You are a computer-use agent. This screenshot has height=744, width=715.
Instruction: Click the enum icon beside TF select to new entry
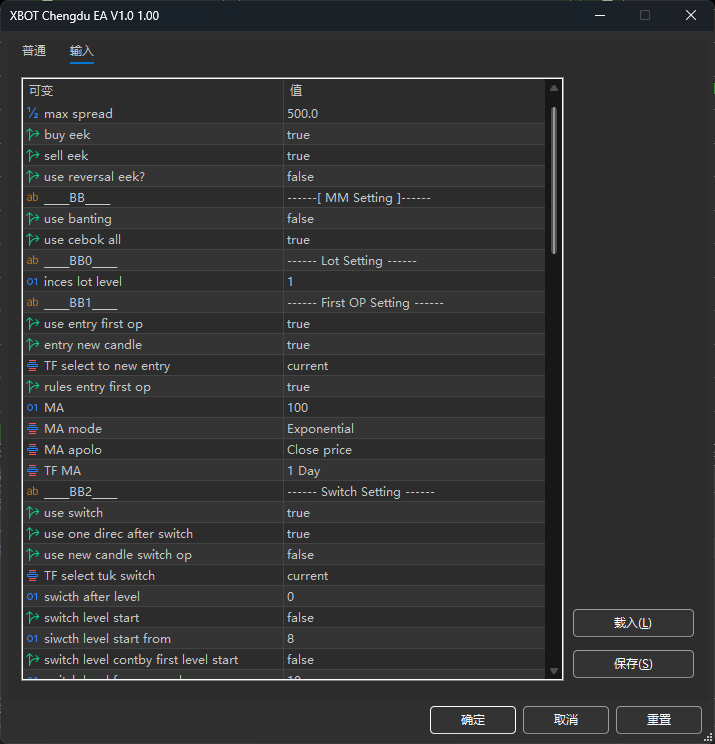(33, 366)
